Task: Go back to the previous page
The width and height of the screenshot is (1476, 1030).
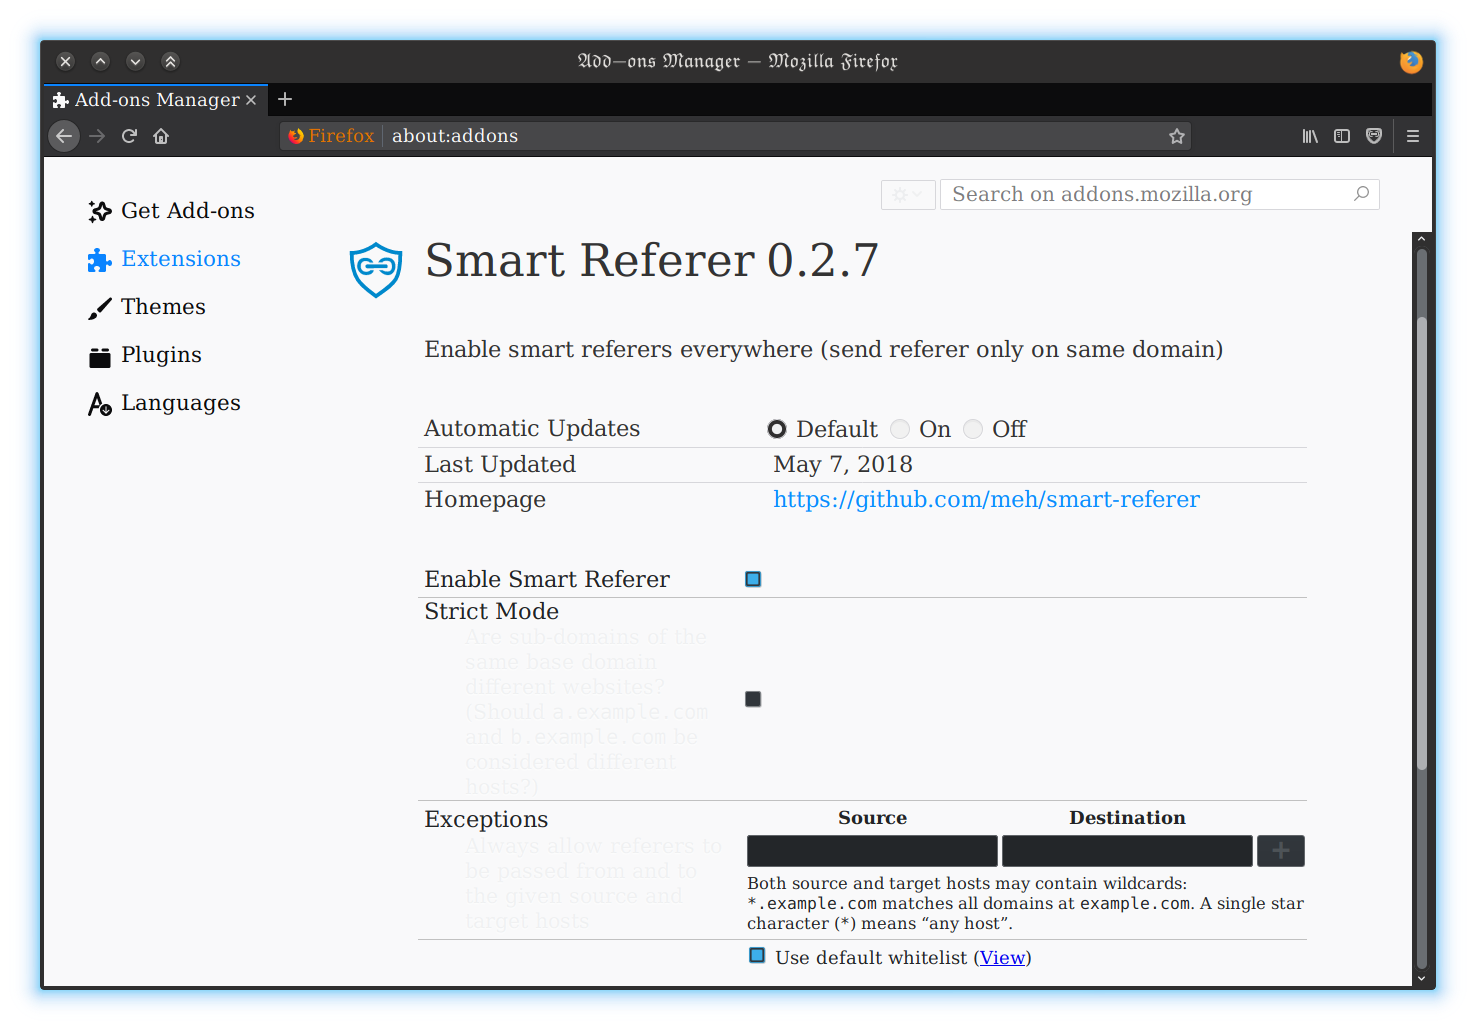Action: [64, 136]
